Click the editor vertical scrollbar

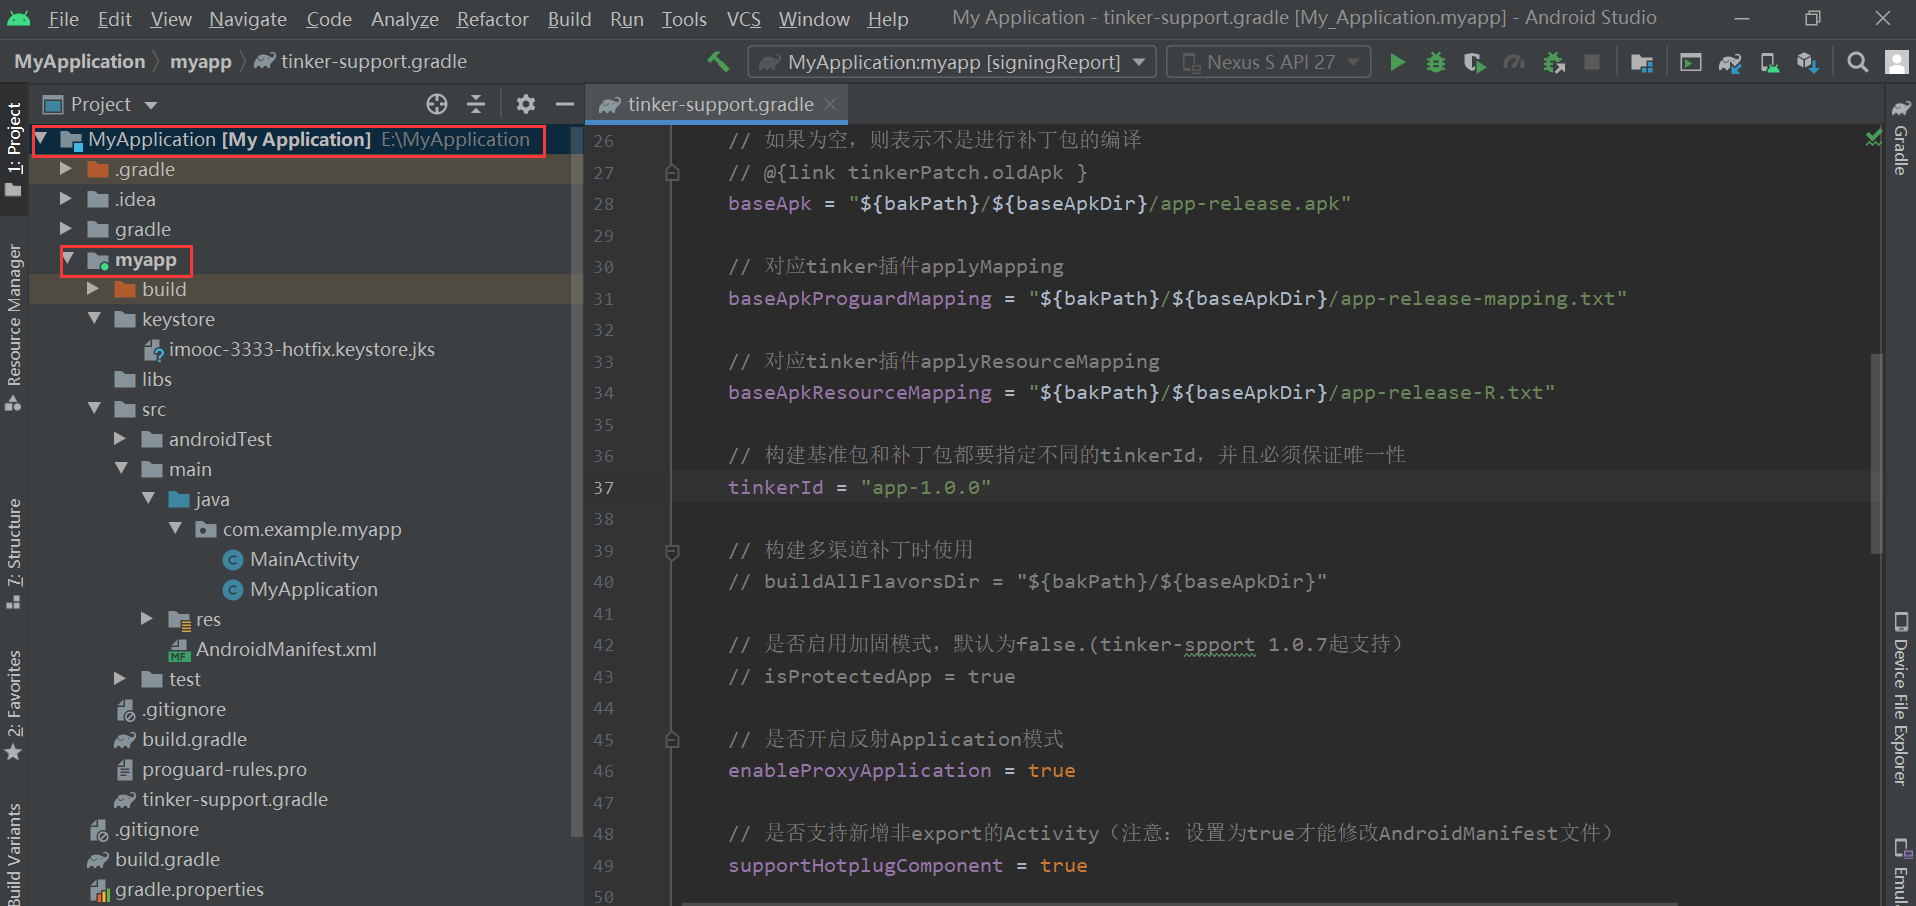1877,453
